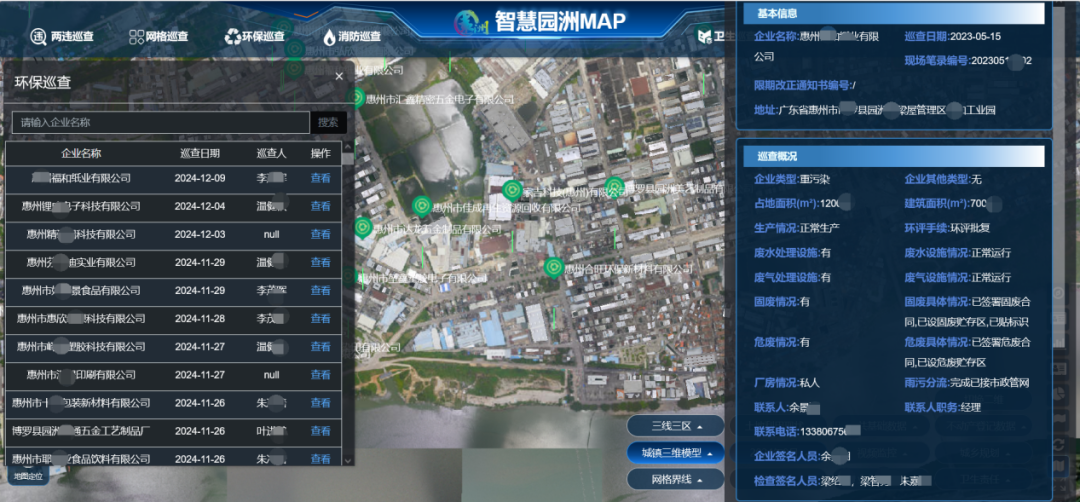Select map pin for 惠州合田环保新材料有限公司
Image resolution: width=1080 pixels, height=502 pixels.
pyautogui.click(x=553, y=267)
